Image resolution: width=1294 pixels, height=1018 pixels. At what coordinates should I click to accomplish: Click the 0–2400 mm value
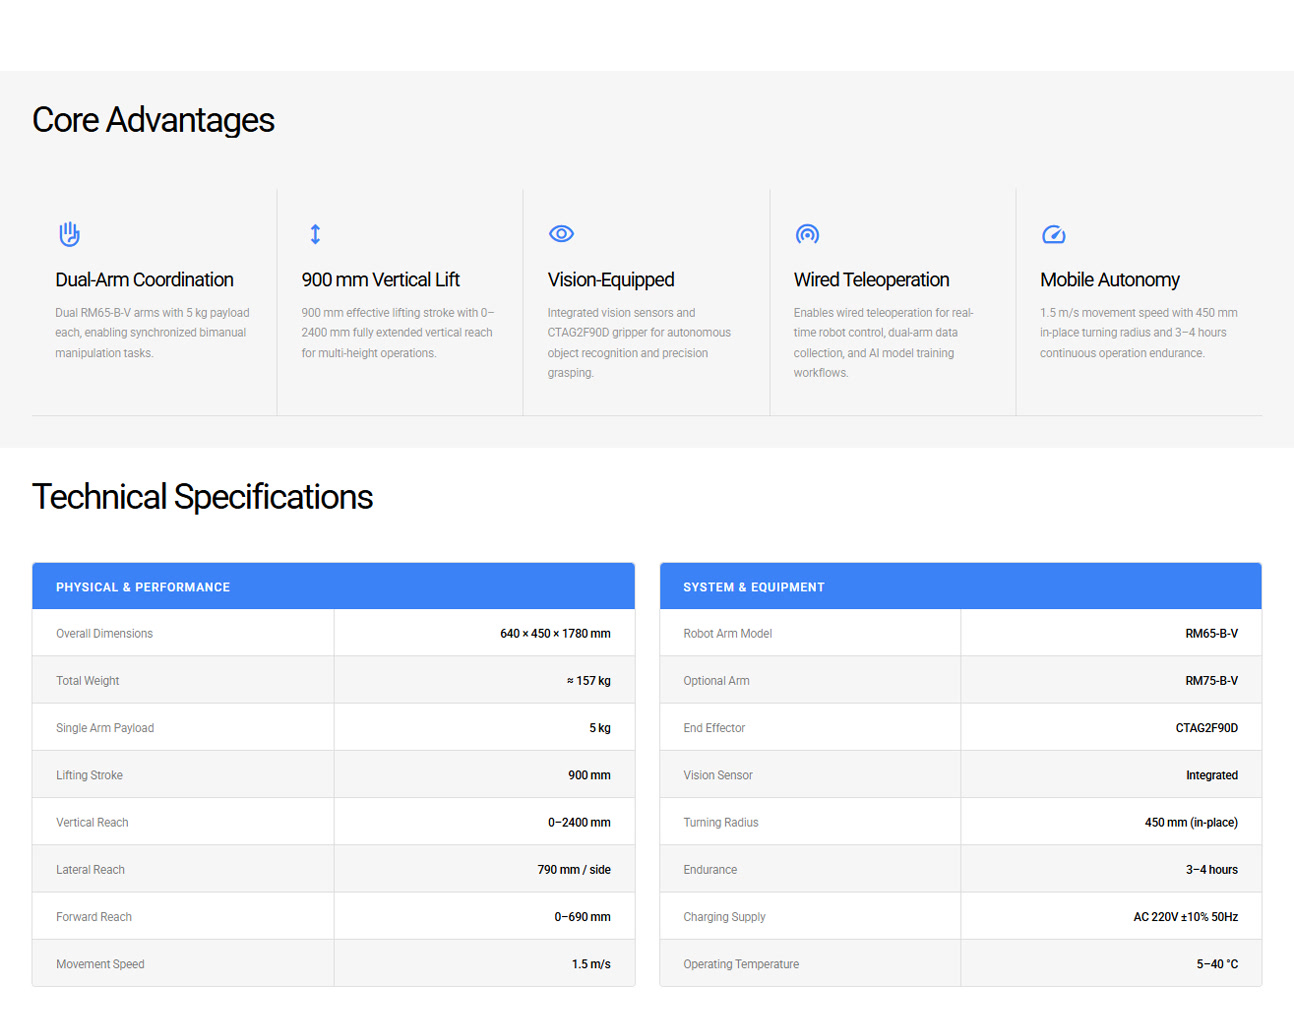click(579, 823)
